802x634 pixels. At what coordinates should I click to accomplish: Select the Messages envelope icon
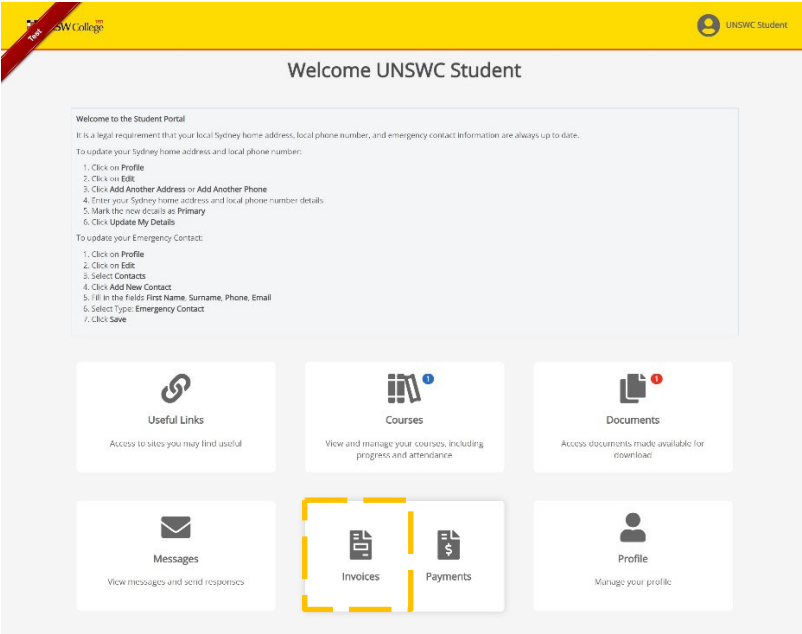175,527
